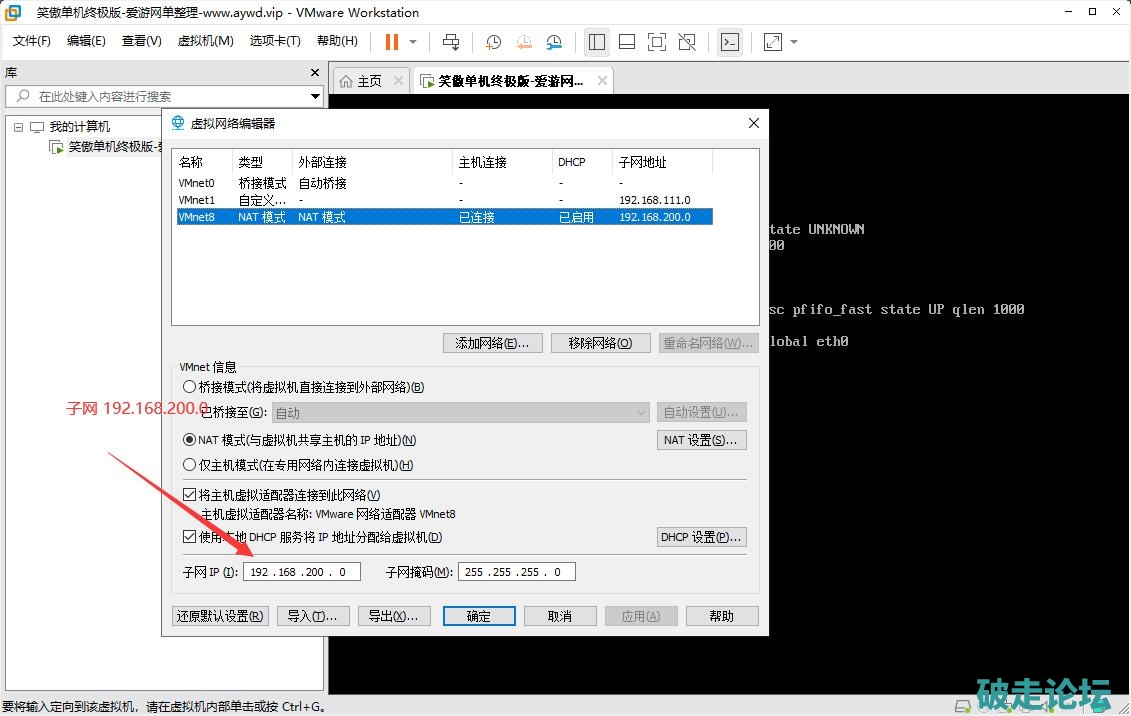Click the Send Ctrl+Alt+Del toolbar icon
1131x716 pixels.
[x=451, y=42]
